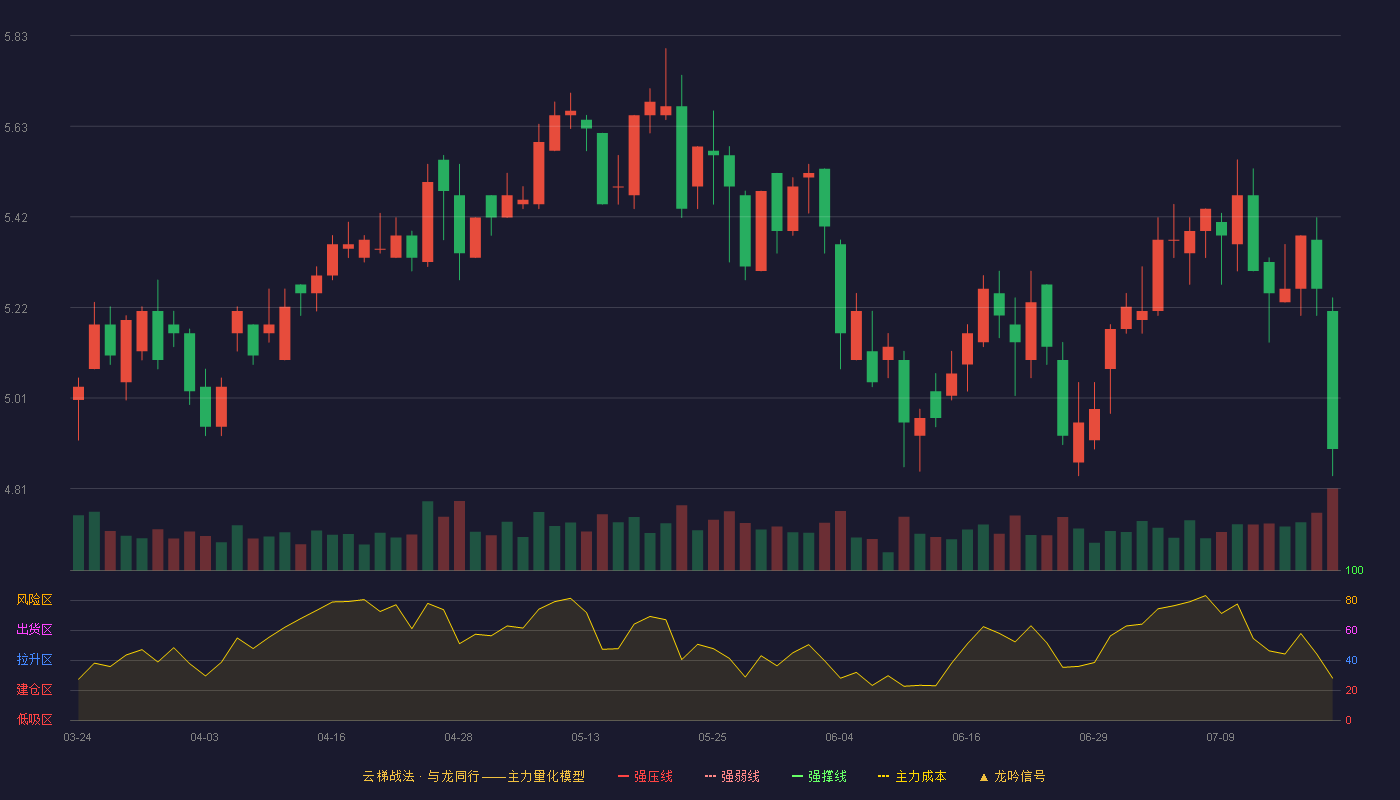This screenshot has height=800, width=1400.
Task: Select the last large green candlestick
Action: 1332,380
